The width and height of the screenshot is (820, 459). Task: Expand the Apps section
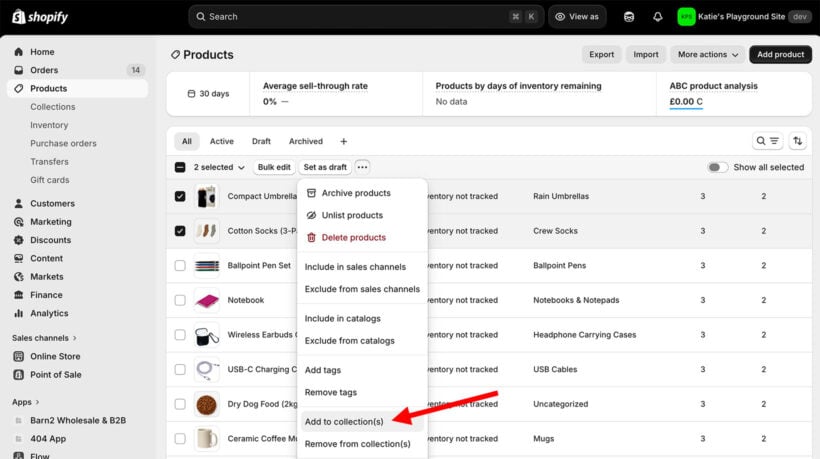point(26,402)
